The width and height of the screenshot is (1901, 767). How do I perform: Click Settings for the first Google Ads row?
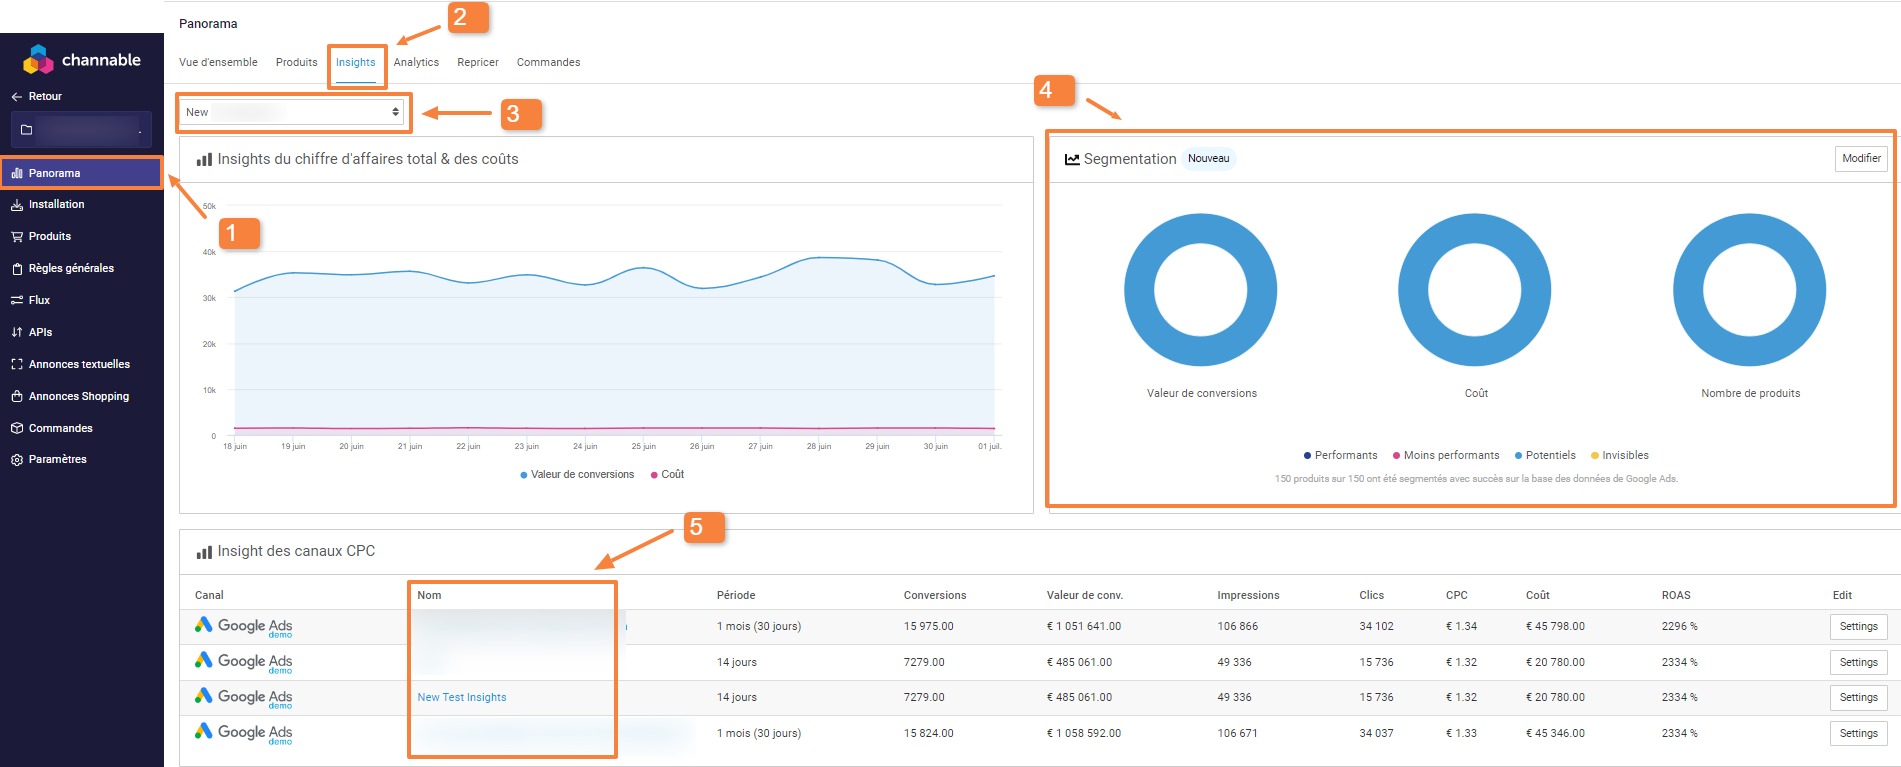click(x=1858, y=626)
